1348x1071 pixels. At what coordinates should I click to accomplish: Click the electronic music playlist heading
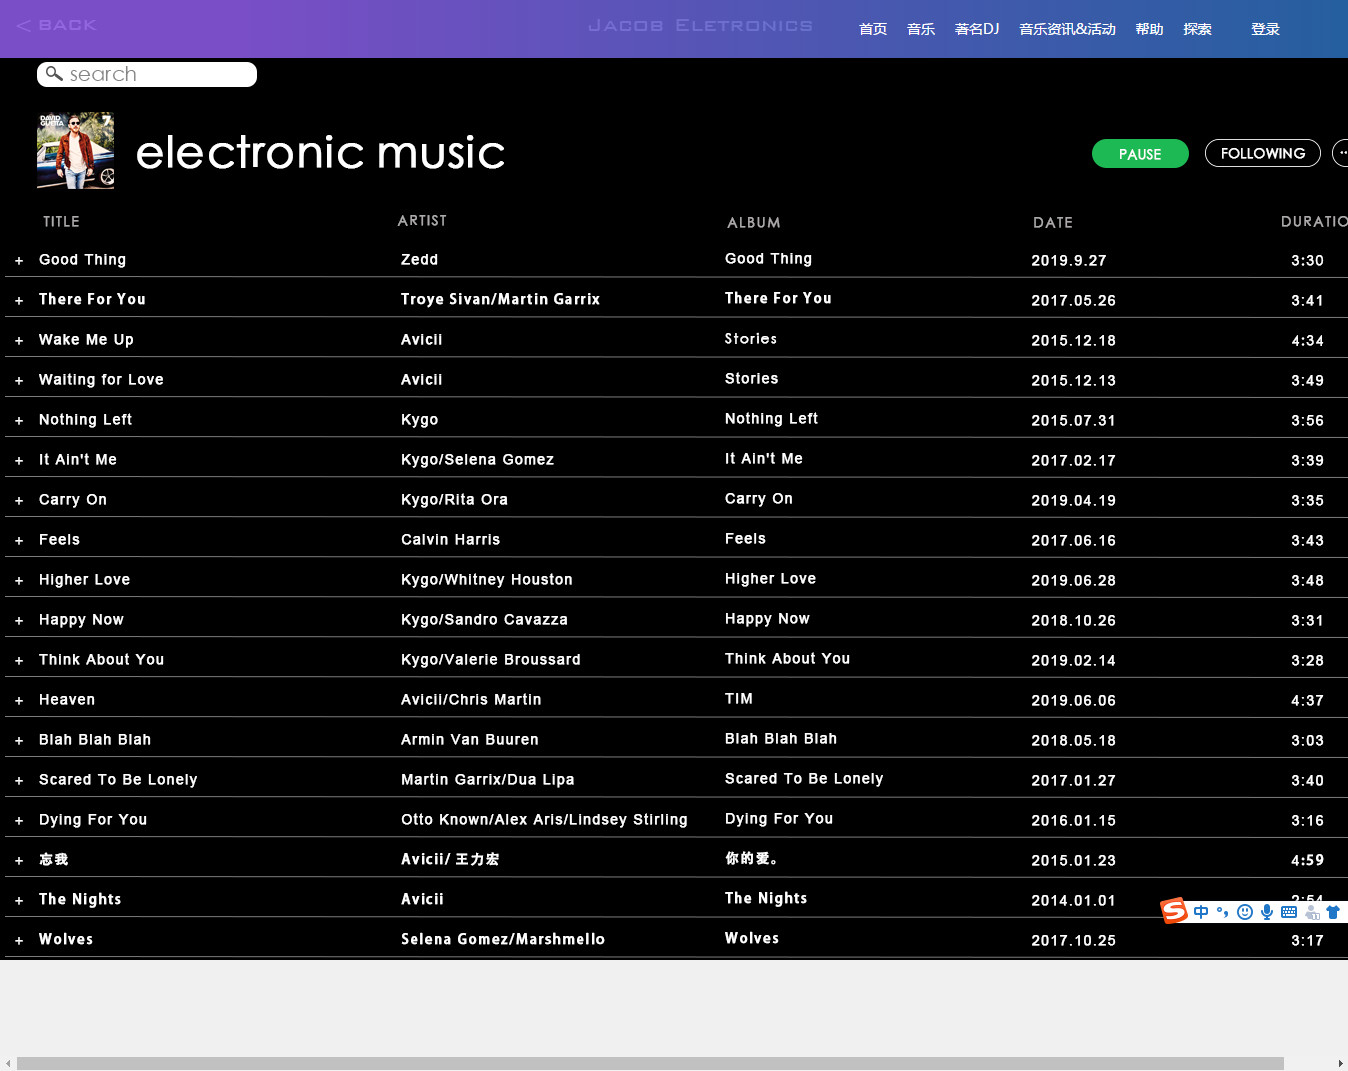(x=320, y=152)
